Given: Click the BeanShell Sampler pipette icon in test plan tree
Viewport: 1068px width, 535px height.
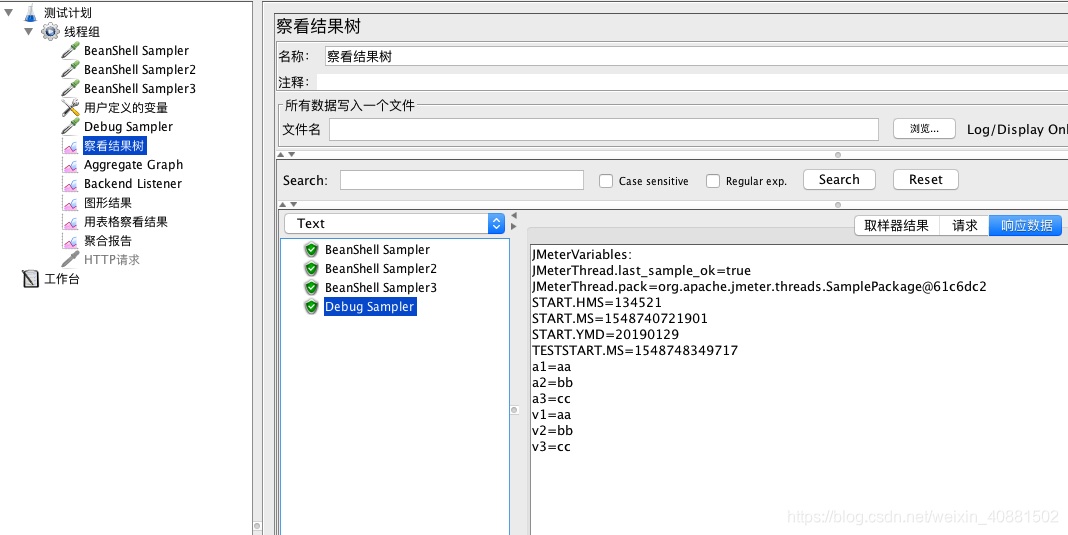Looking at the screenshot, I should [70, 50].
